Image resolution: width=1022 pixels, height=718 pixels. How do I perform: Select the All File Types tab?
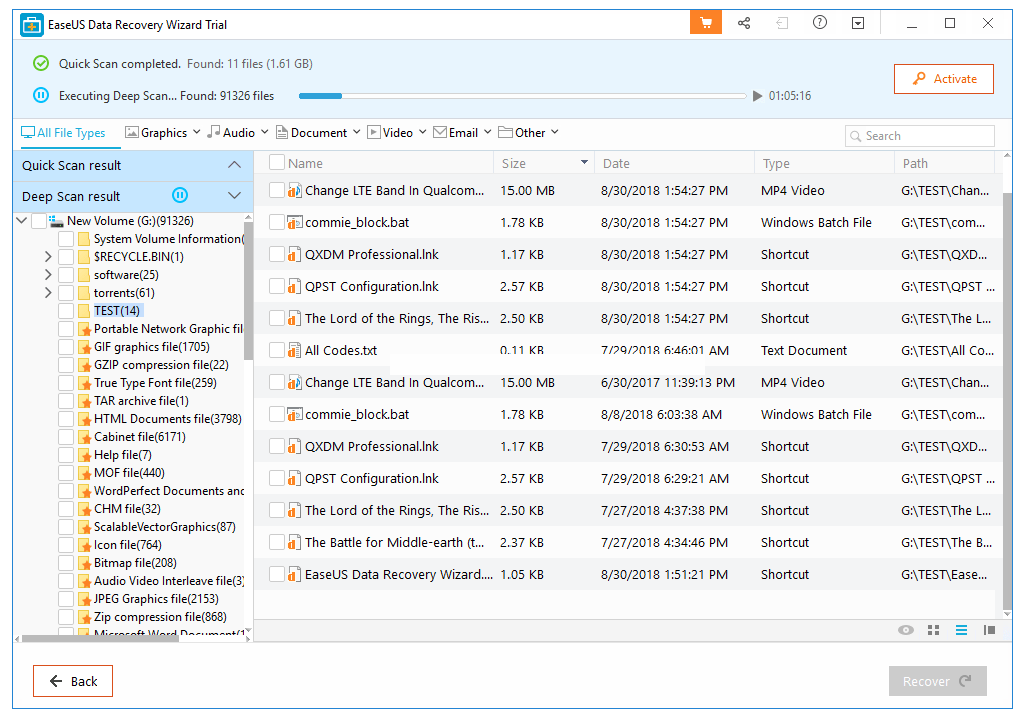coord(63,132)
